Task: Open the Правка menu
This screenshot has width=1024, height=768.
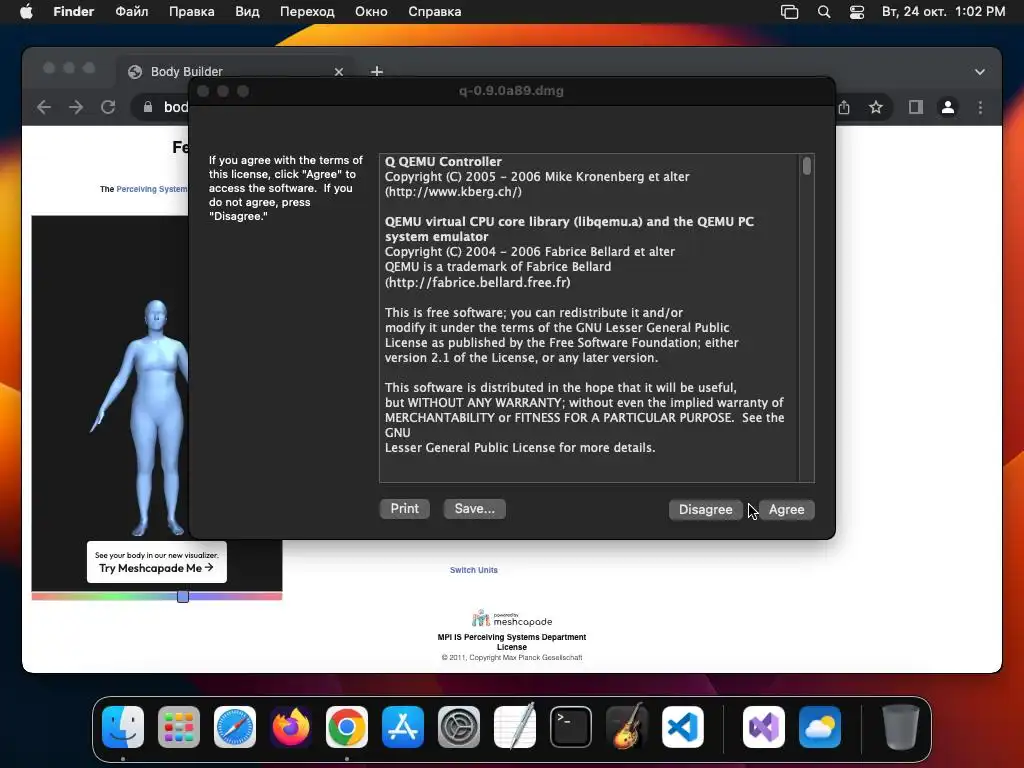Action: click(191, 12)
